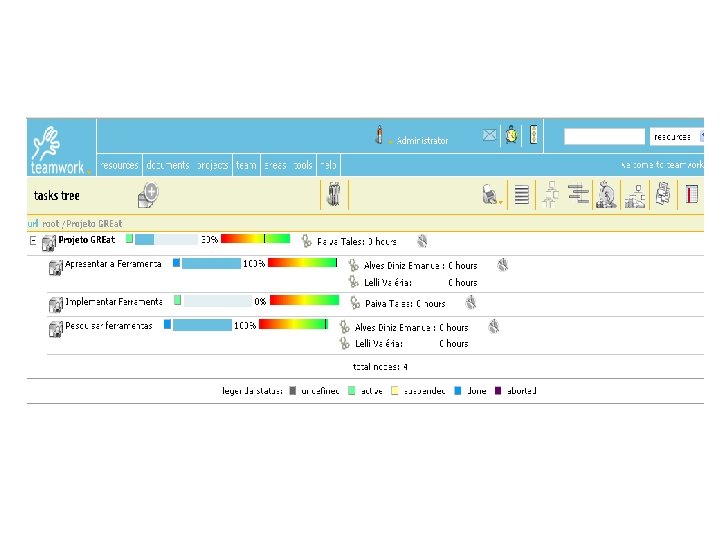Click assignment icon beside Alves Diniz in Pesquisar row
Viewport: 720px width, 540px height.
344,327
